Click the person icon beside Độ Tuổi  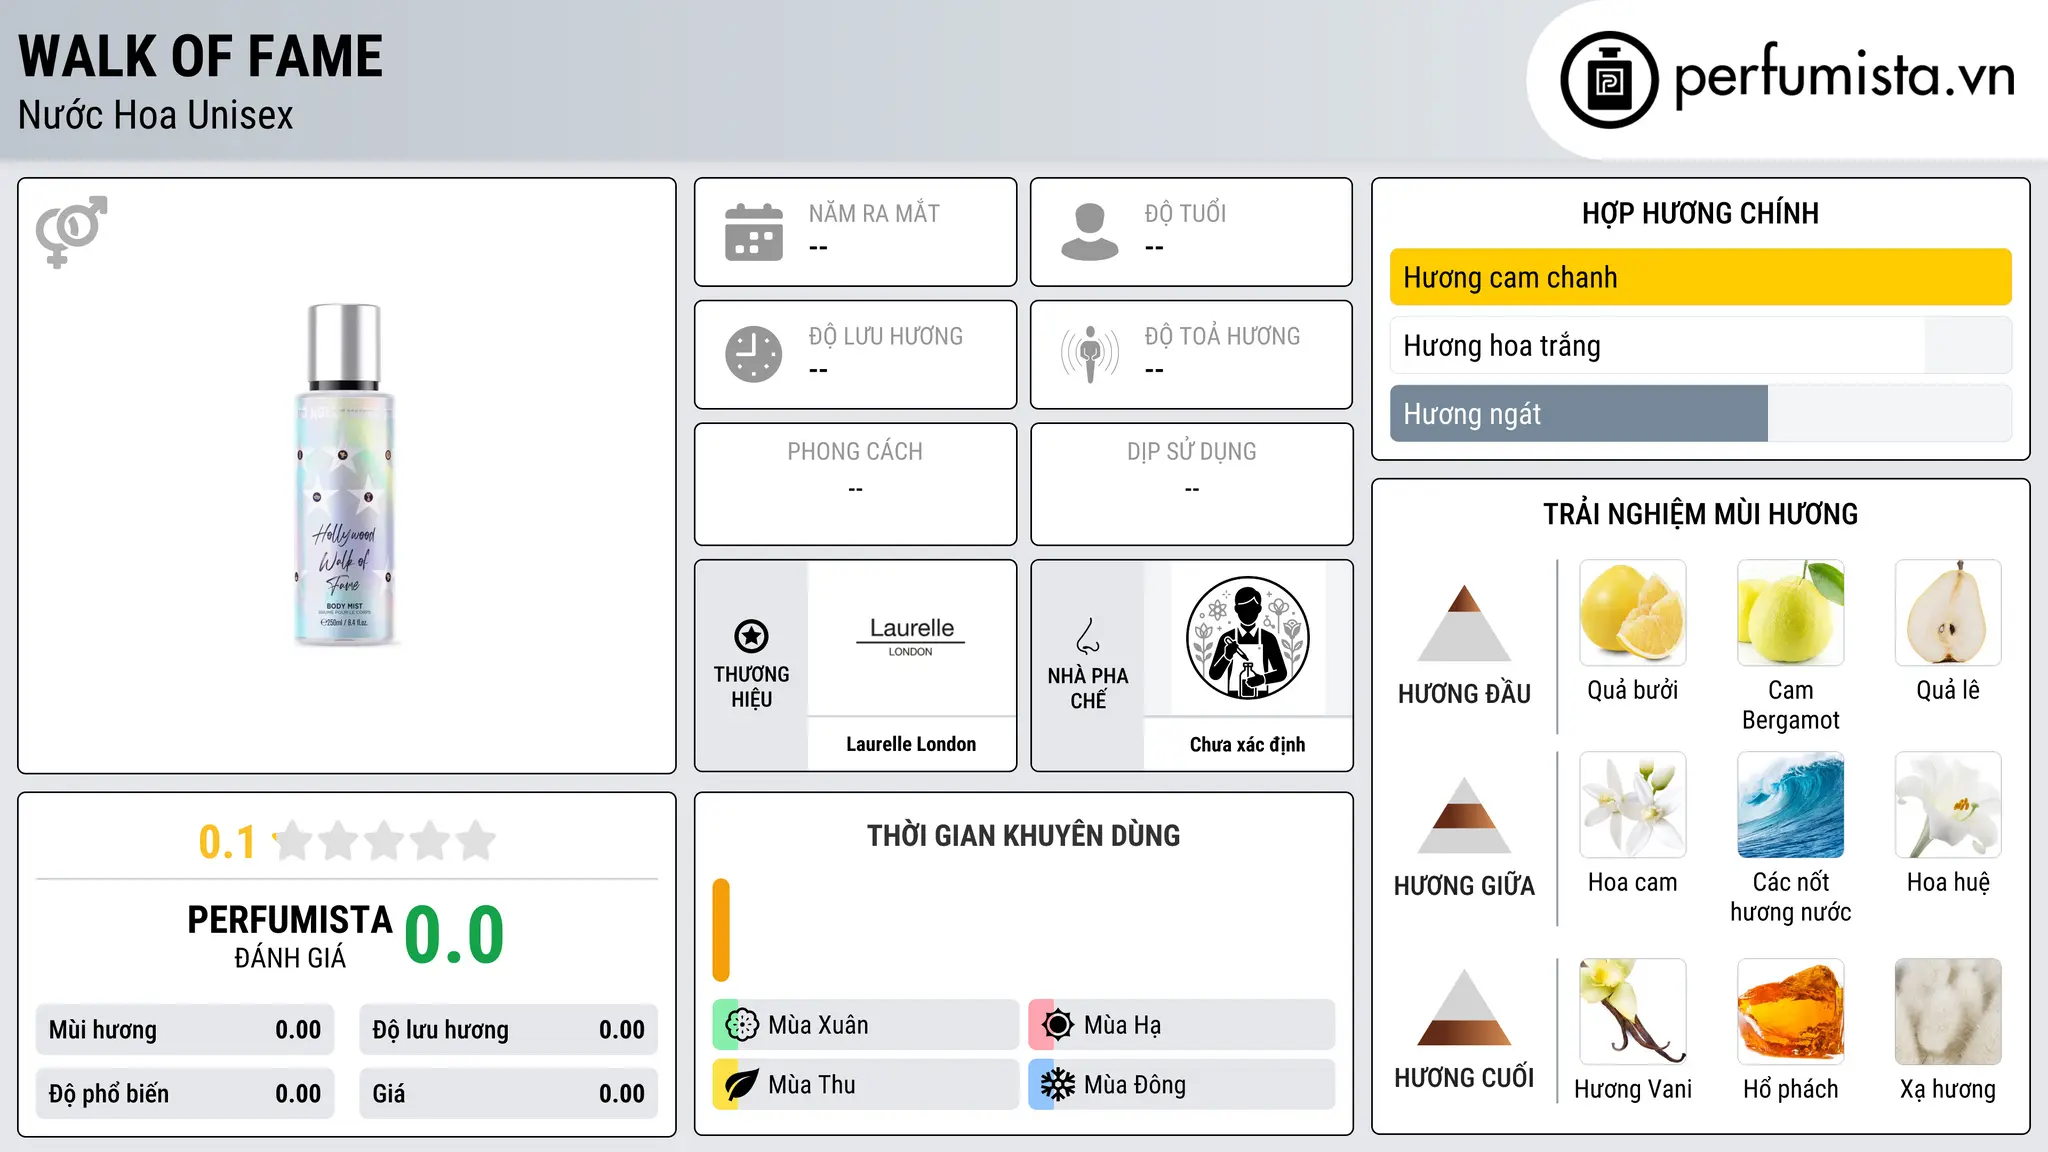point(1090,232)
